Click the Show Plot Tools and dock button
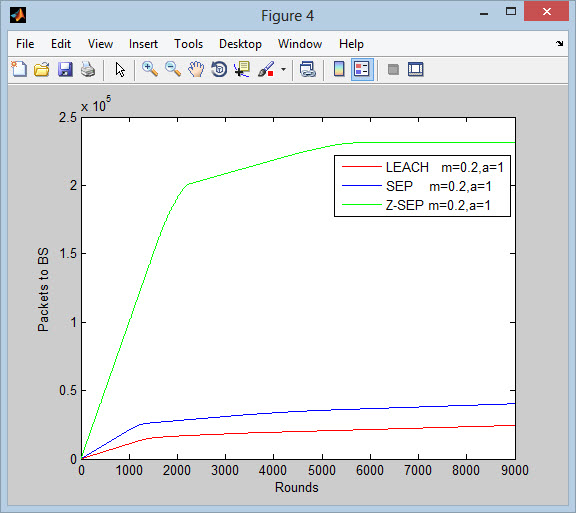 click(416, 69)
